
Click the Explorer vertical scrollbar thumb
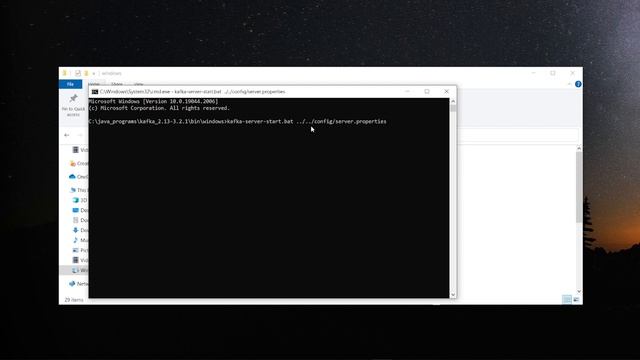coord(579,187)
